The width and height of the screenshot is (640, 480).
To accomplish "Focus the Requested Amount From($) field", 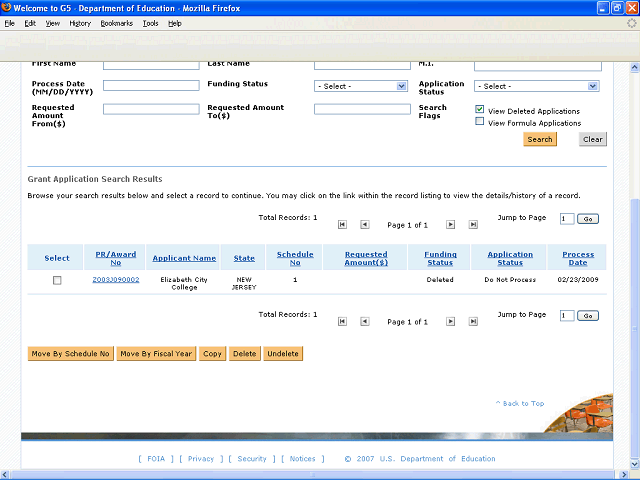I will 151,109.
